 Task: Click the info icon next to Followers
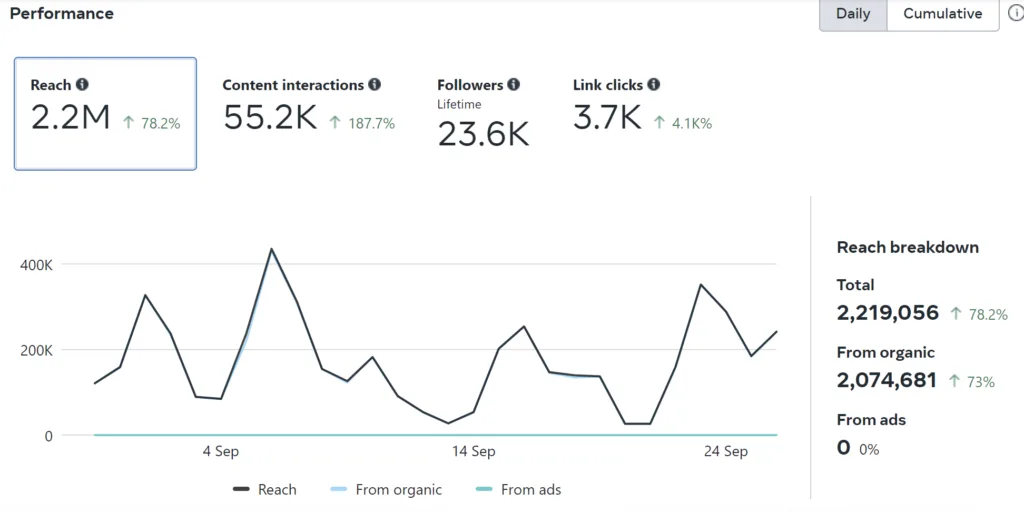coord(513,85)
